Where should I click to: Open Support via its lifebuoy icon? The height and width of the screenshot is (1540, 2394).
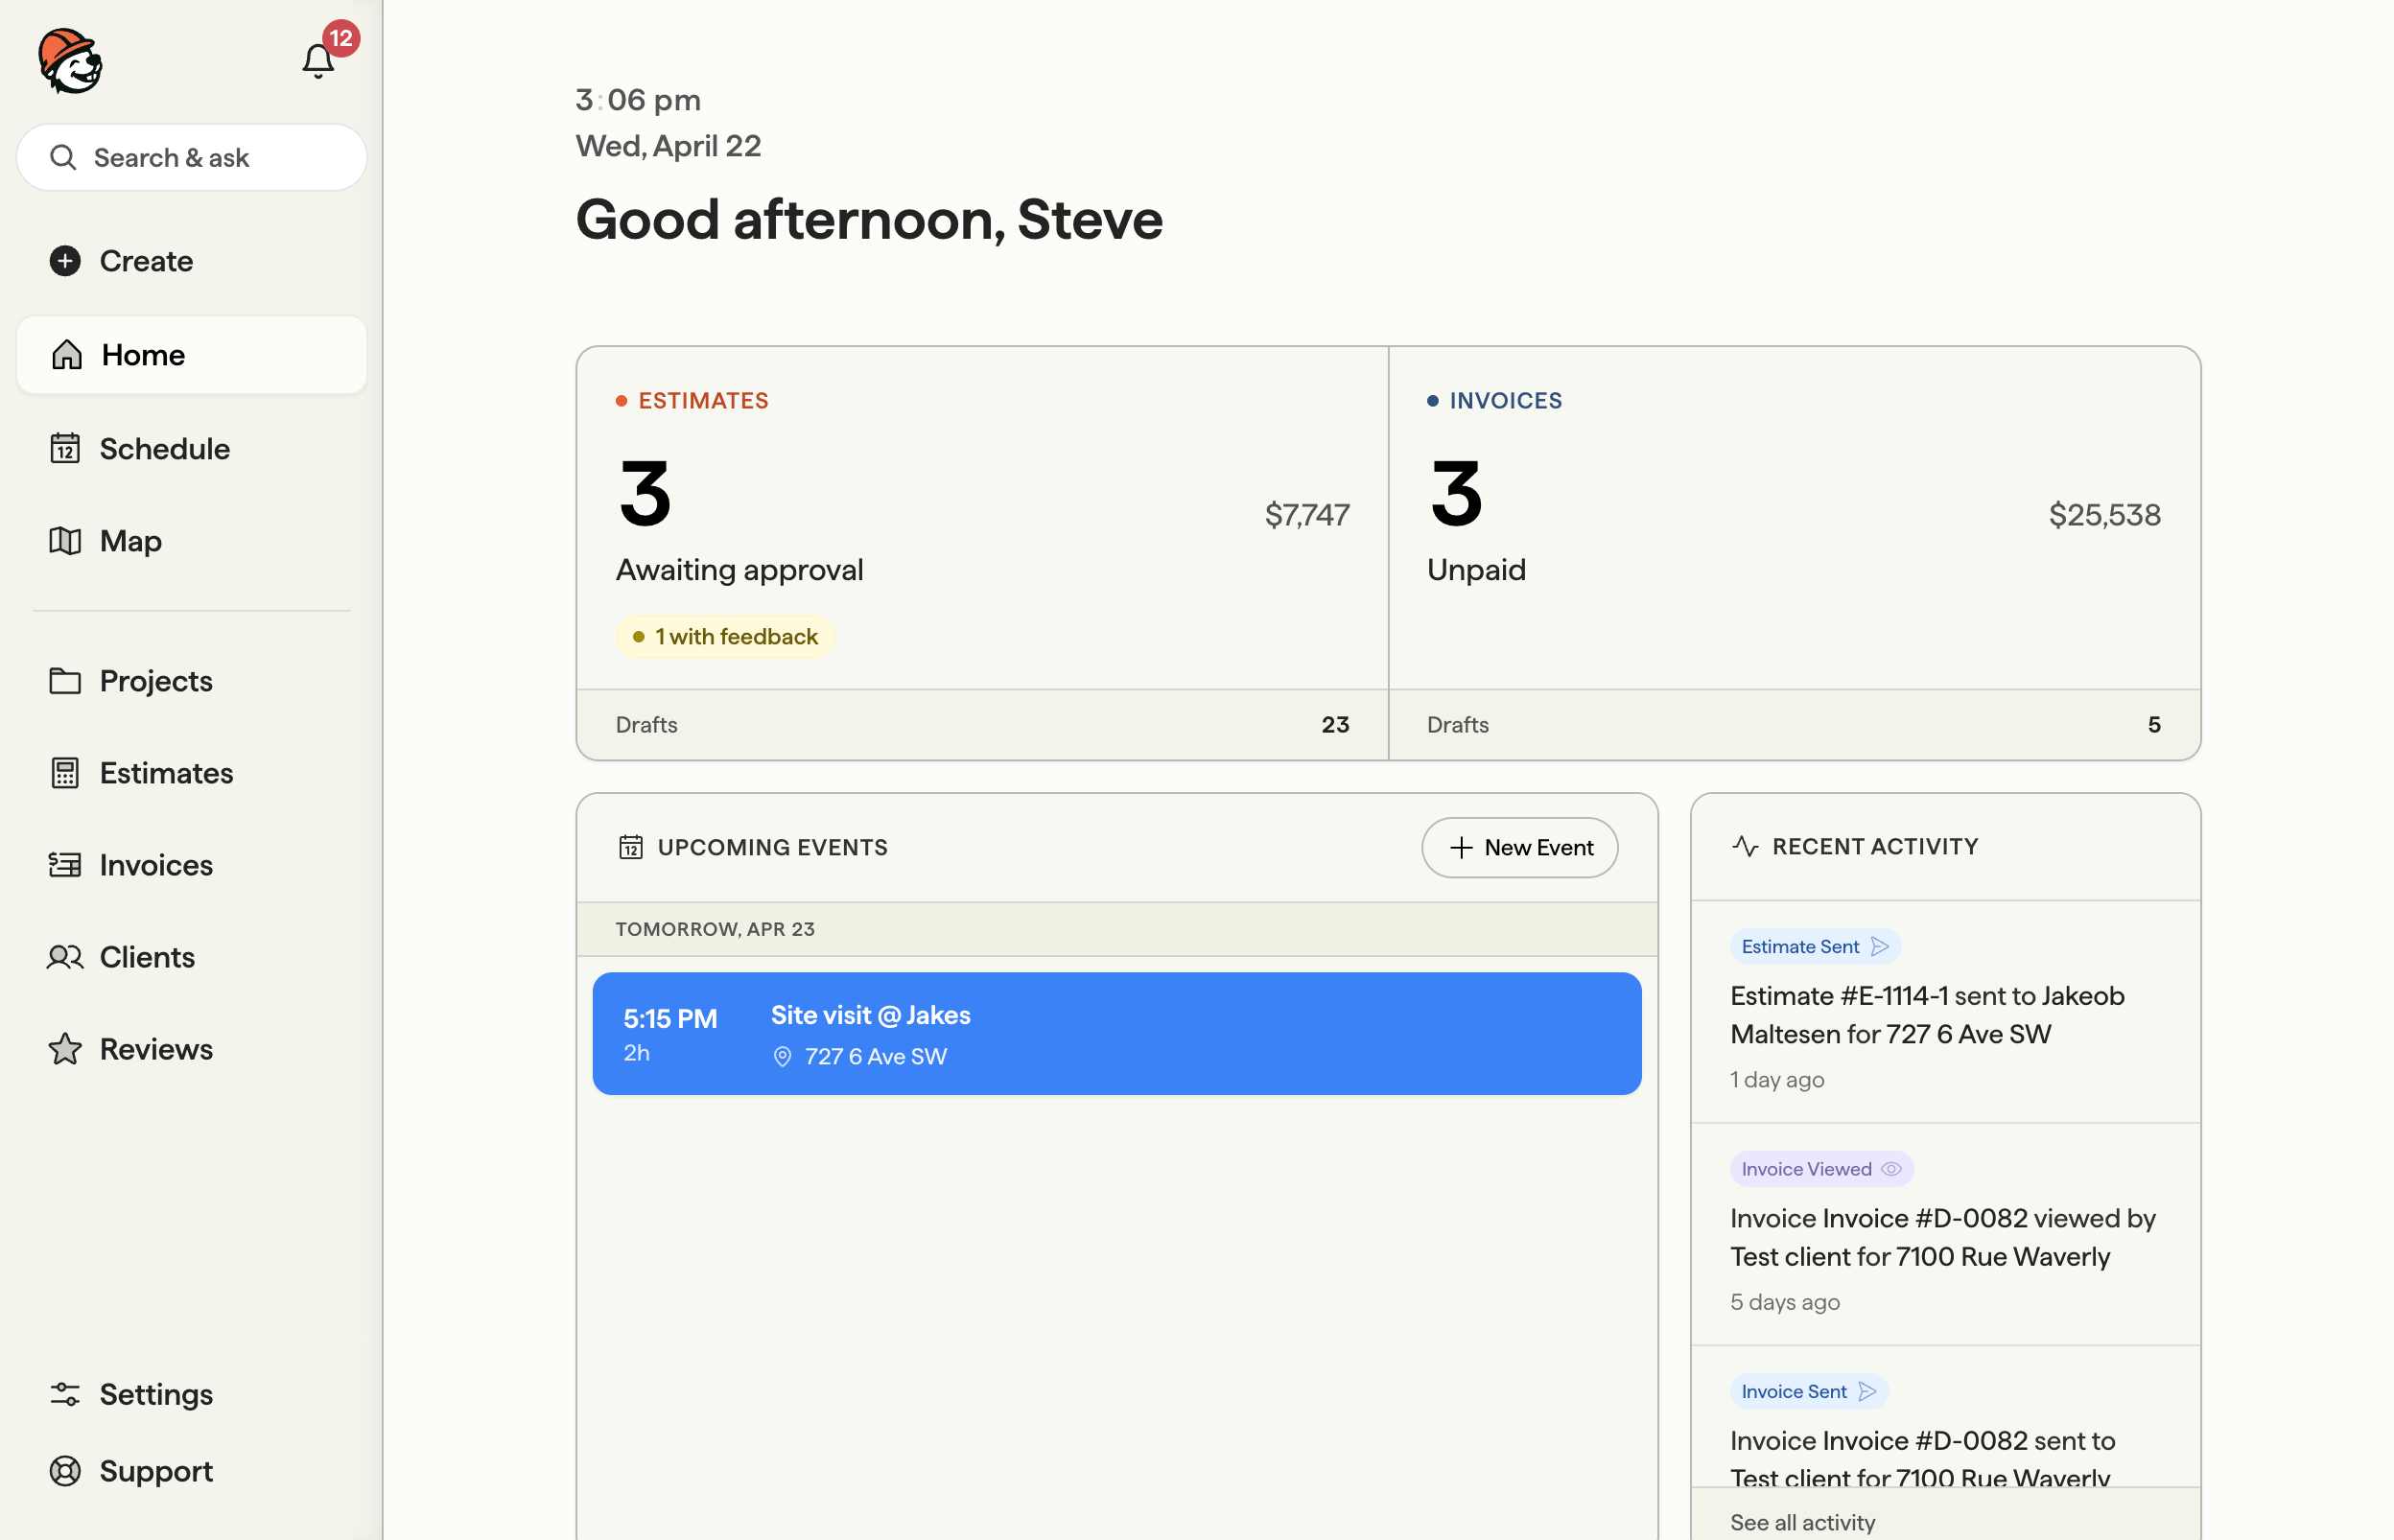tap(65, 1471)
